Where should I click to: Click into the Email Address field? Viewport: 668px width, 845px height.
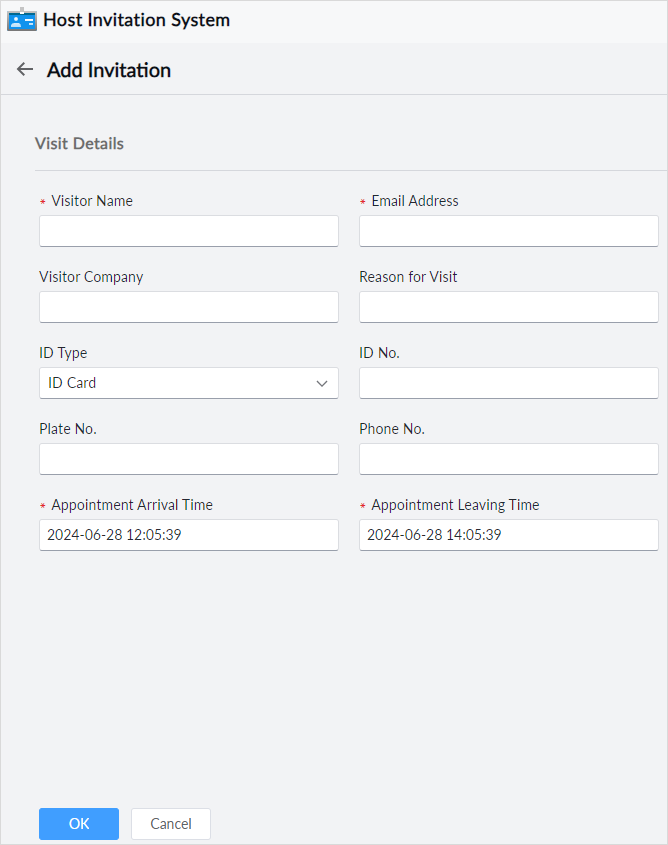point(508,231)
